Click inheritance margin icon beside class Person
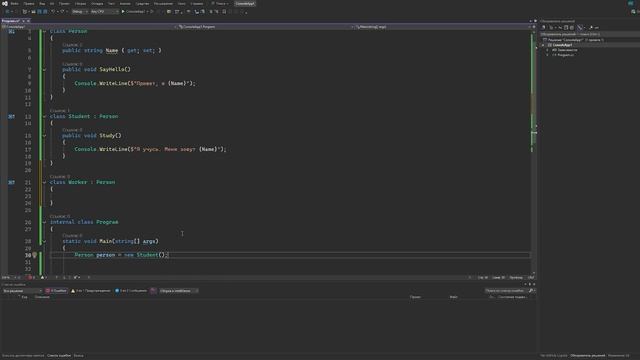Screen dimensions: 640x360 point(11,31)
